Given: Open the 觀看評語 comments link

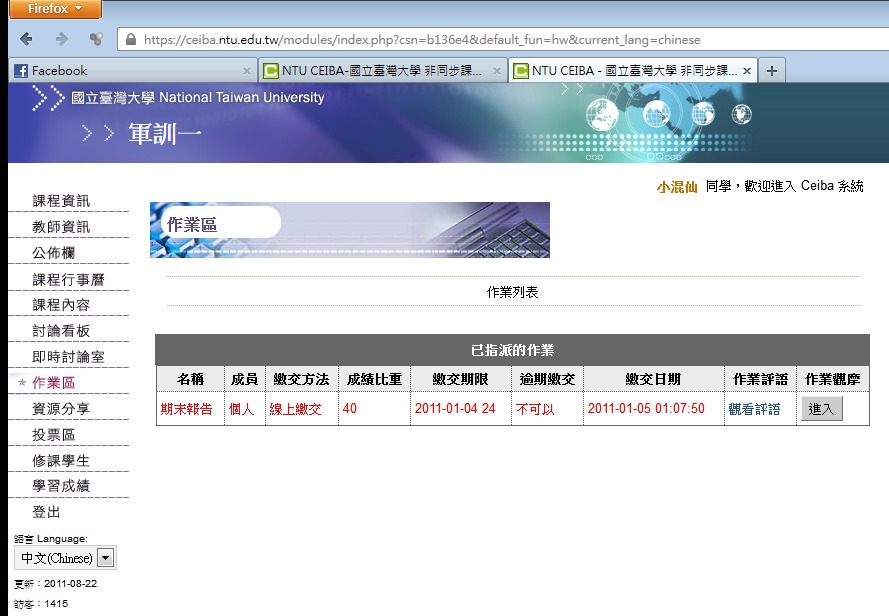Looking at the screenshot, I should tap(754, 409).
